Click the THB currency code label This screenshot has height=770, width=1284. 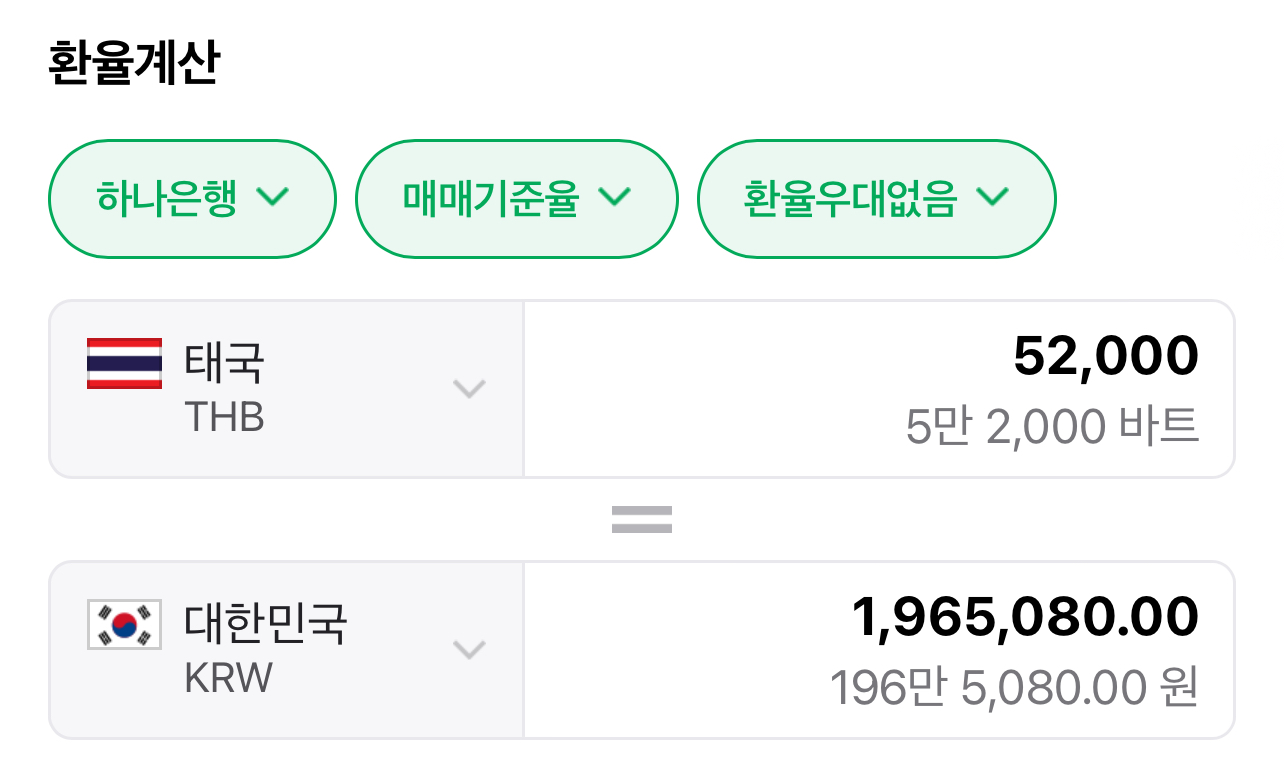pos(224,417)
